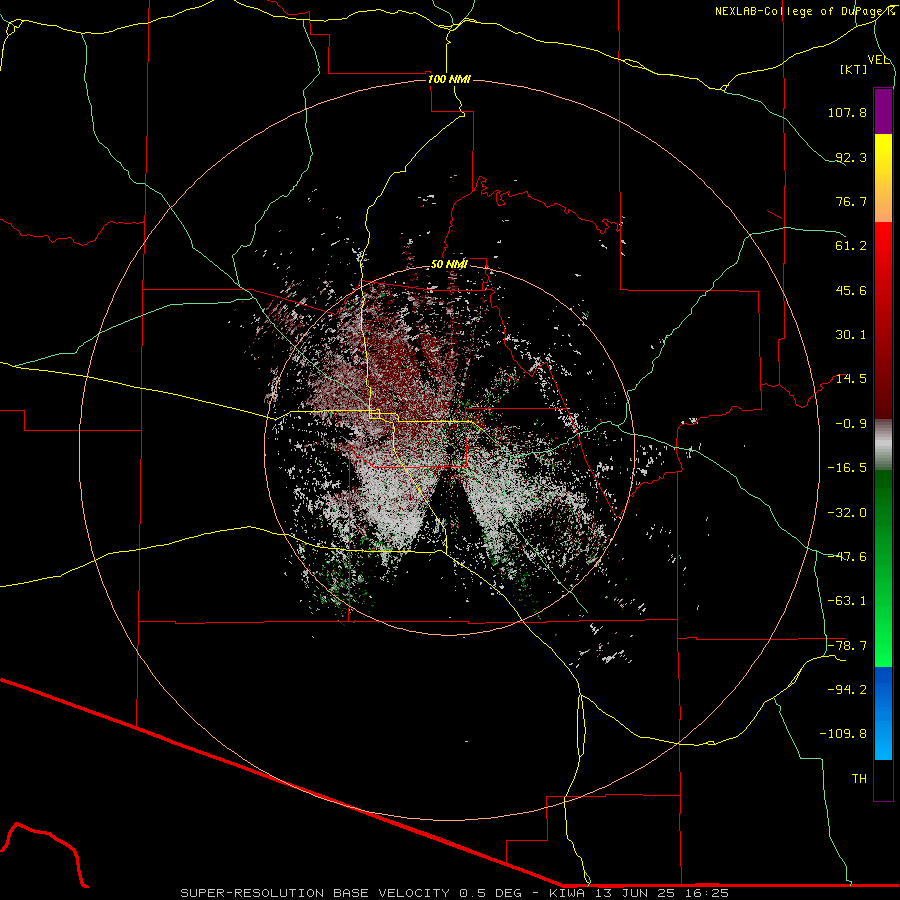Screen dimensions: 900x900
Task: Click the 14.5 velocity scale value
Action: point(851,379)
